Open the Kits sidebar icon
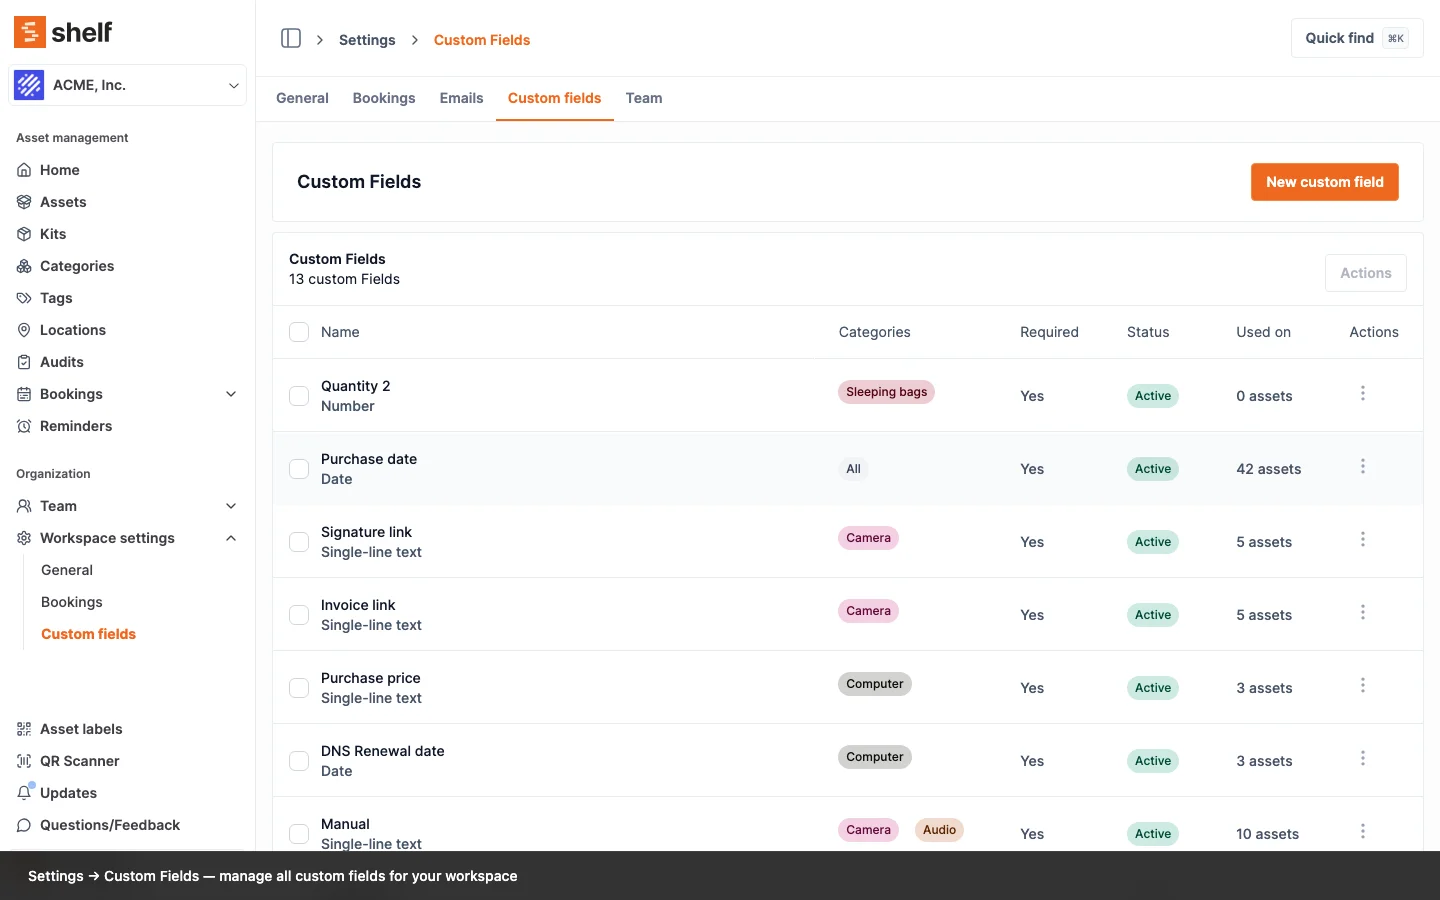The width and height of the screenshot is (1440, 900). [x=24, y=234]
